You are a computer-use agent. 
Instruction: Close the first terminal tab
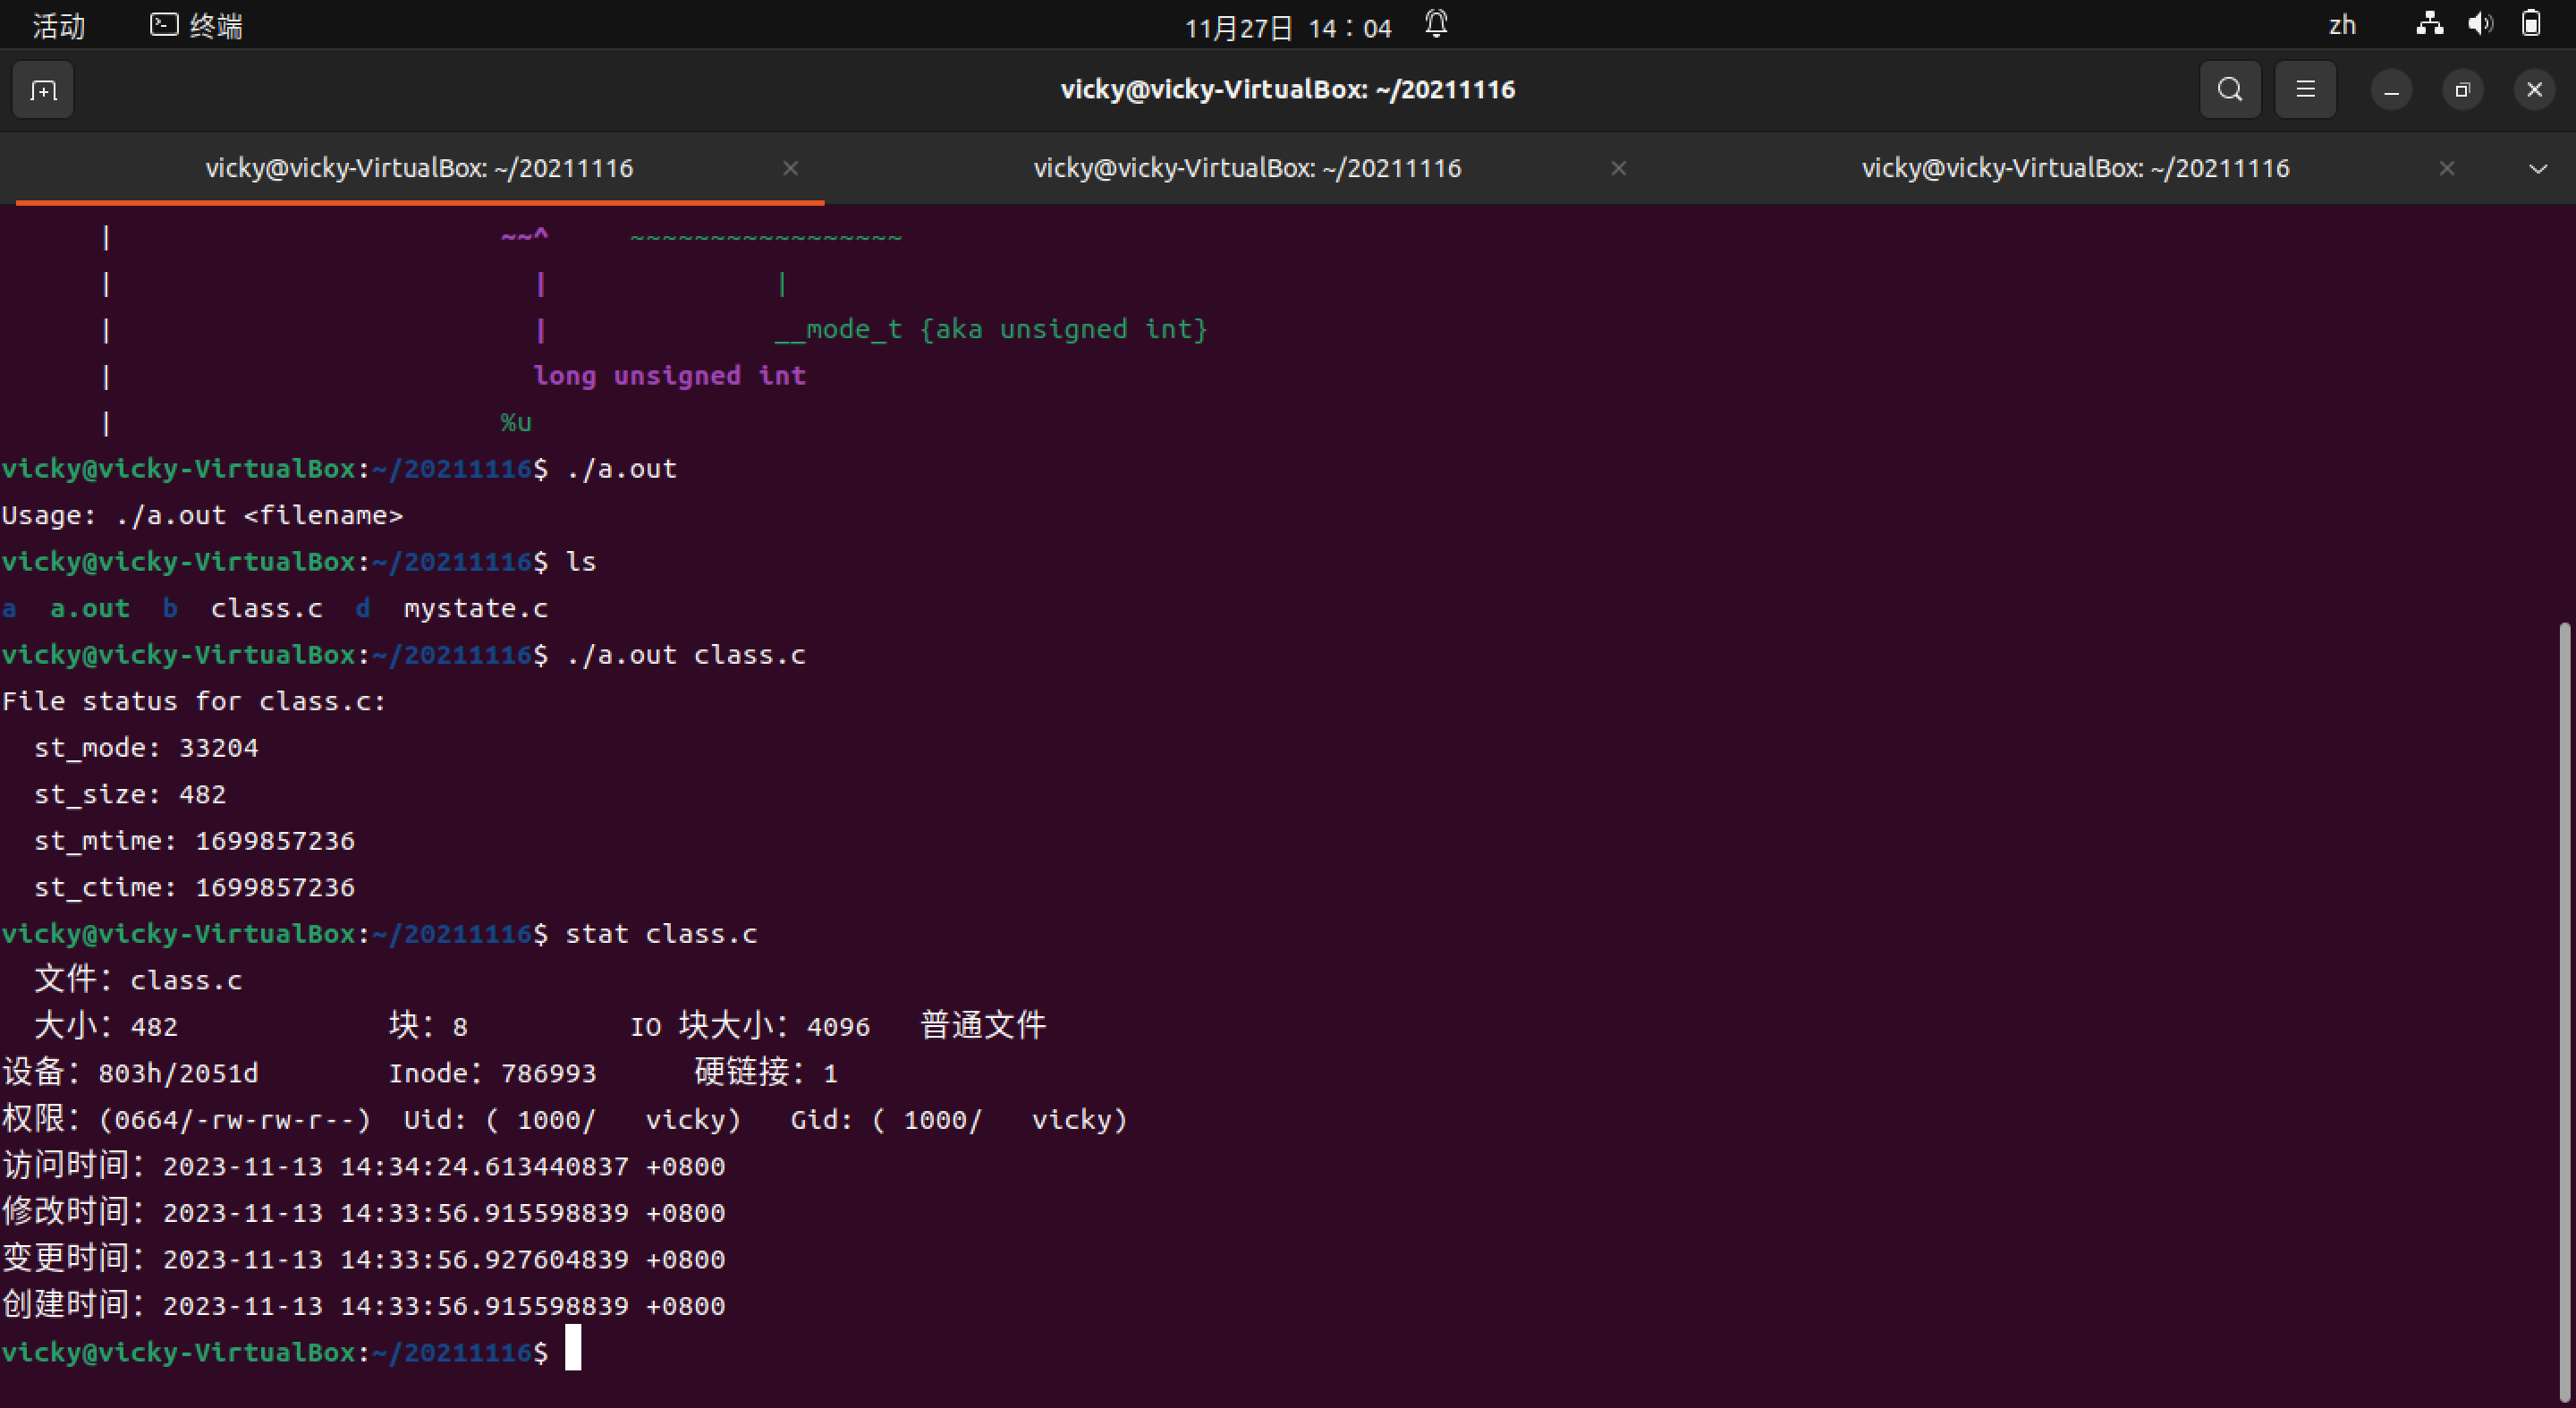[790, 168]
